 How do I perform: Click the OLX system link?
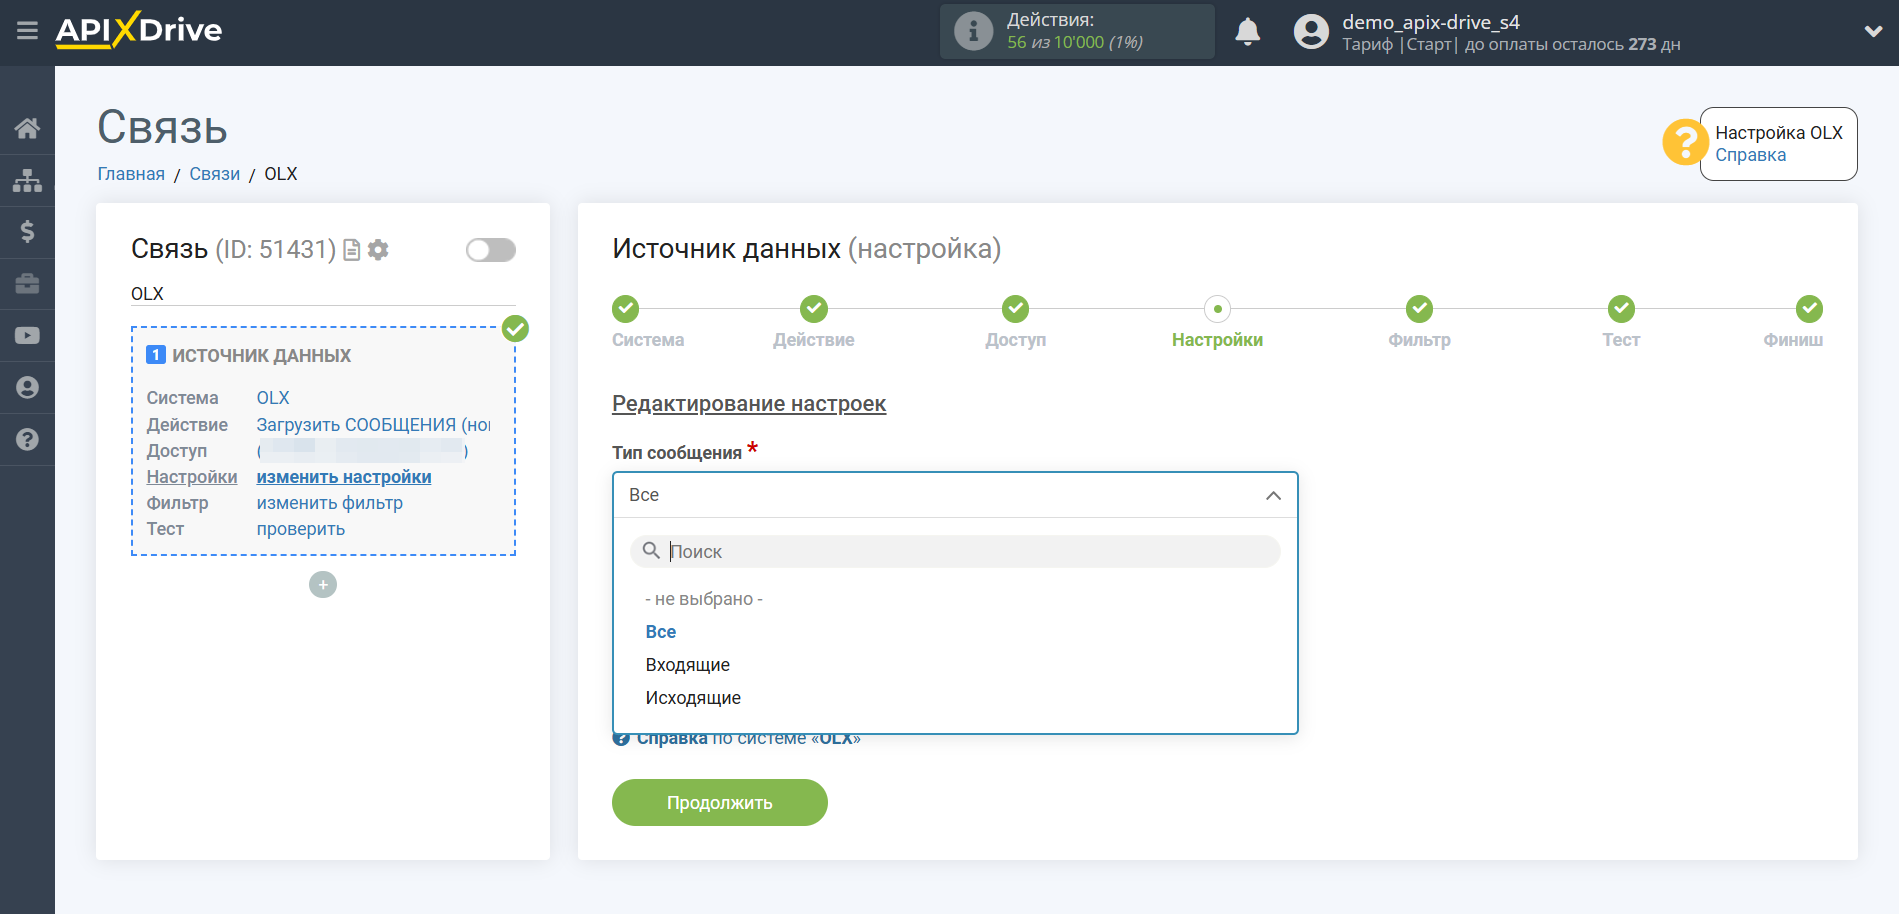click(x=273, y=398)
